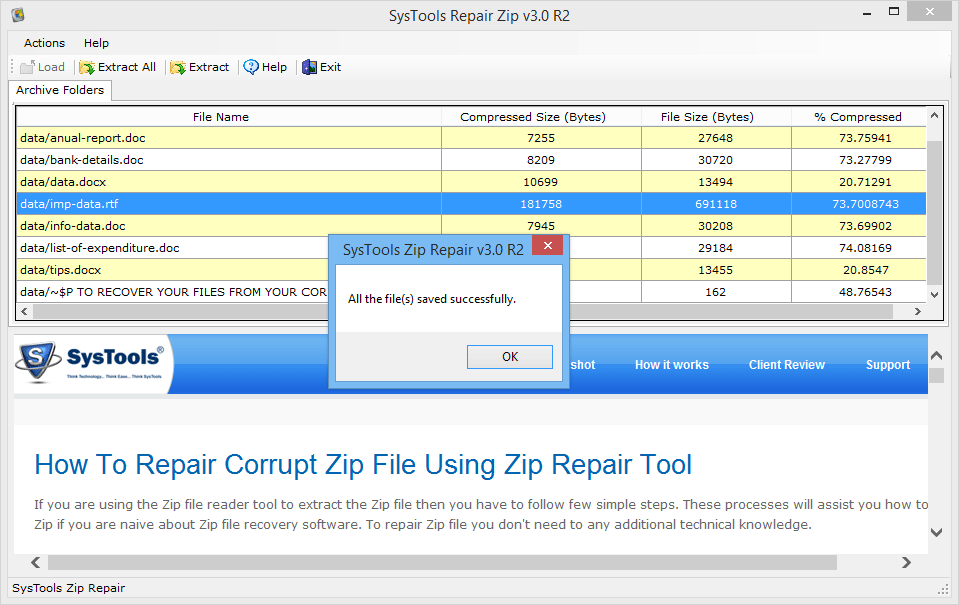Click the file list scroll down arrow
This screenshot has height=605, width=959.
click(934, 295)
